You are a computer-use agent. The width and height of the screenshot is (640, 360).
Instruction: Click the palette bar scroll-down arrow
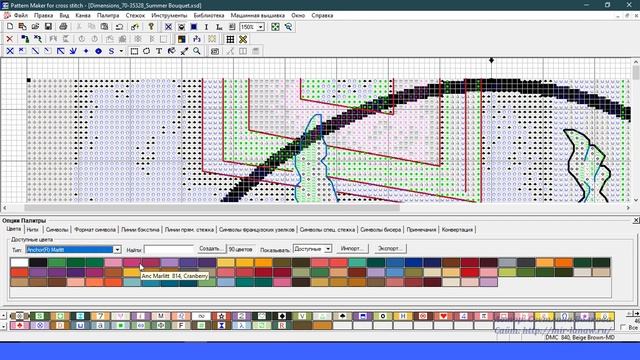4,326
